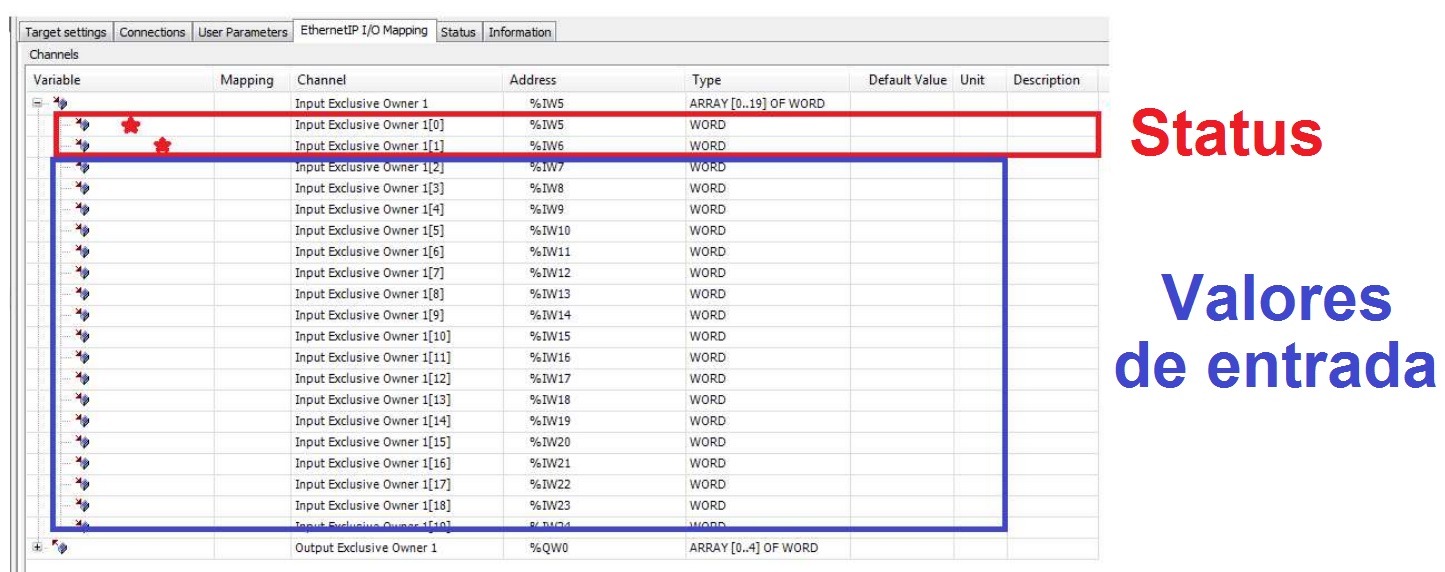Click variable icon in Input Exclusive Owner 1[1] row
1445x572 pixels.
click(82, 146)
